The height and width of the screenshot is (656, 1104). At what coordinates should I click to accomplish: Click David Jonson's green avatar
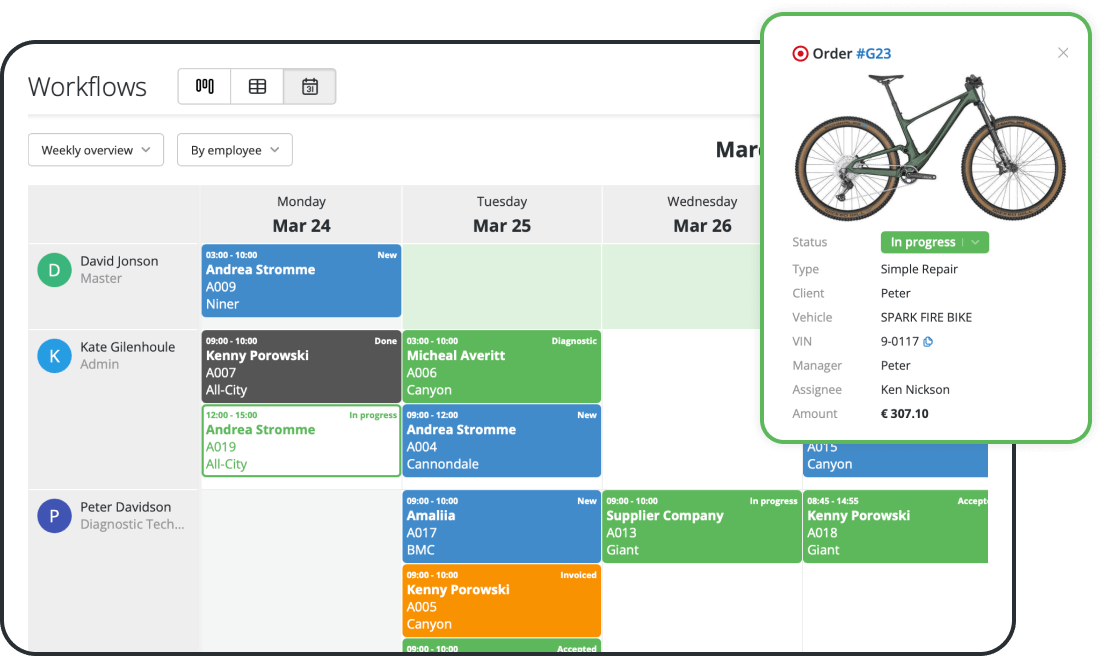click(x=55, y=270)
